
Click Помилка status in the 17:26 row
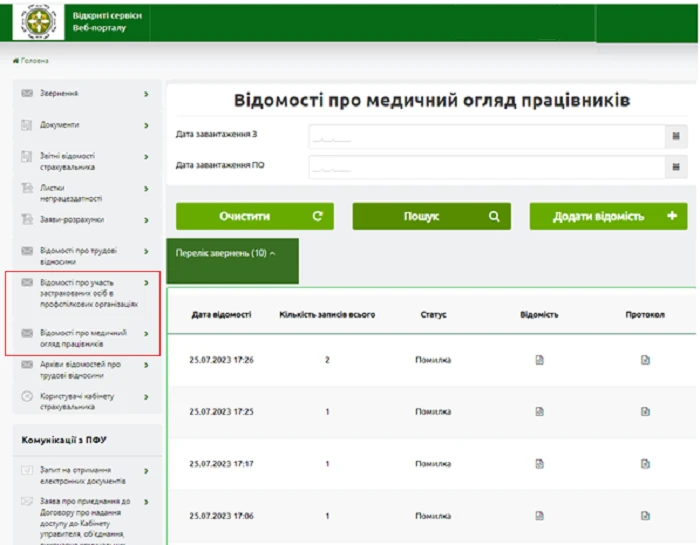coord(433,360)
